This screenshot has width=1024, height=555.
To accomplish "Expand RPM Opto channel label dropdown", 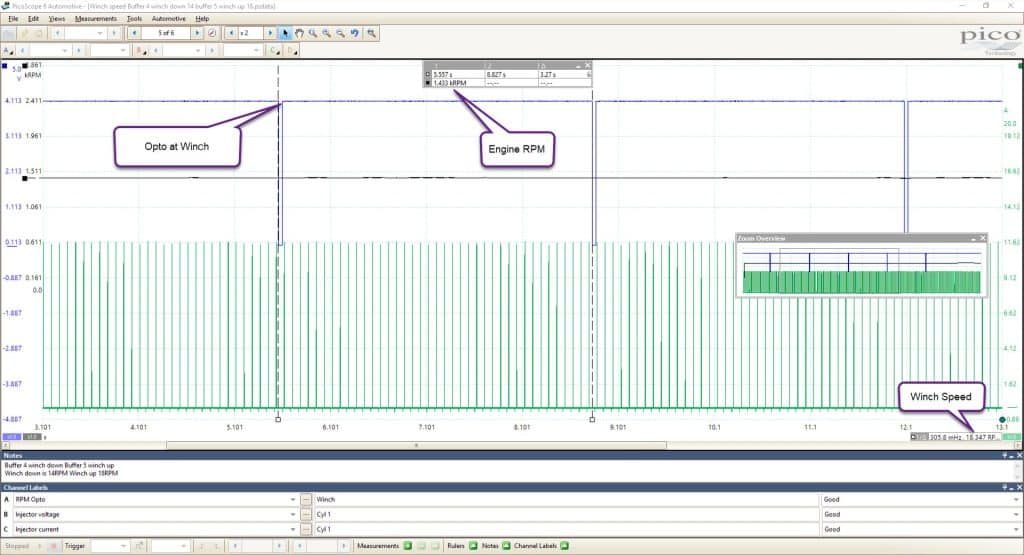I will click(x=293, y=500).
